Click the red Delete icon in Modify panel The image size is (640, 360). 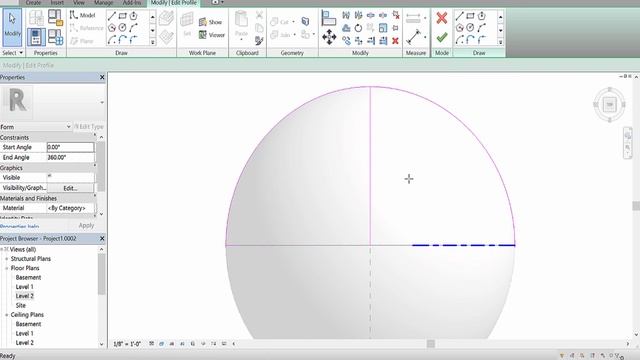point(395,40)
